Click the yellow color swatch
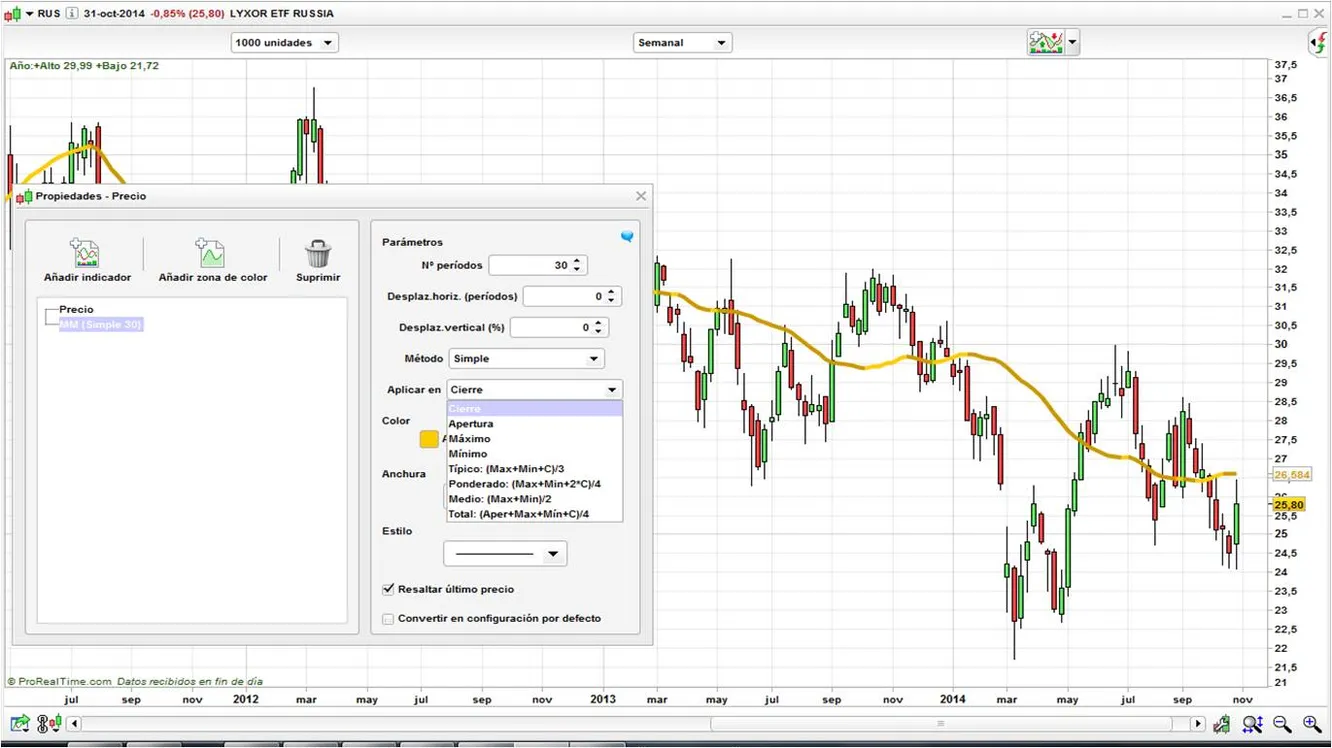The image size is (1332, 748). pyautogui.click(x=429, y=439)
